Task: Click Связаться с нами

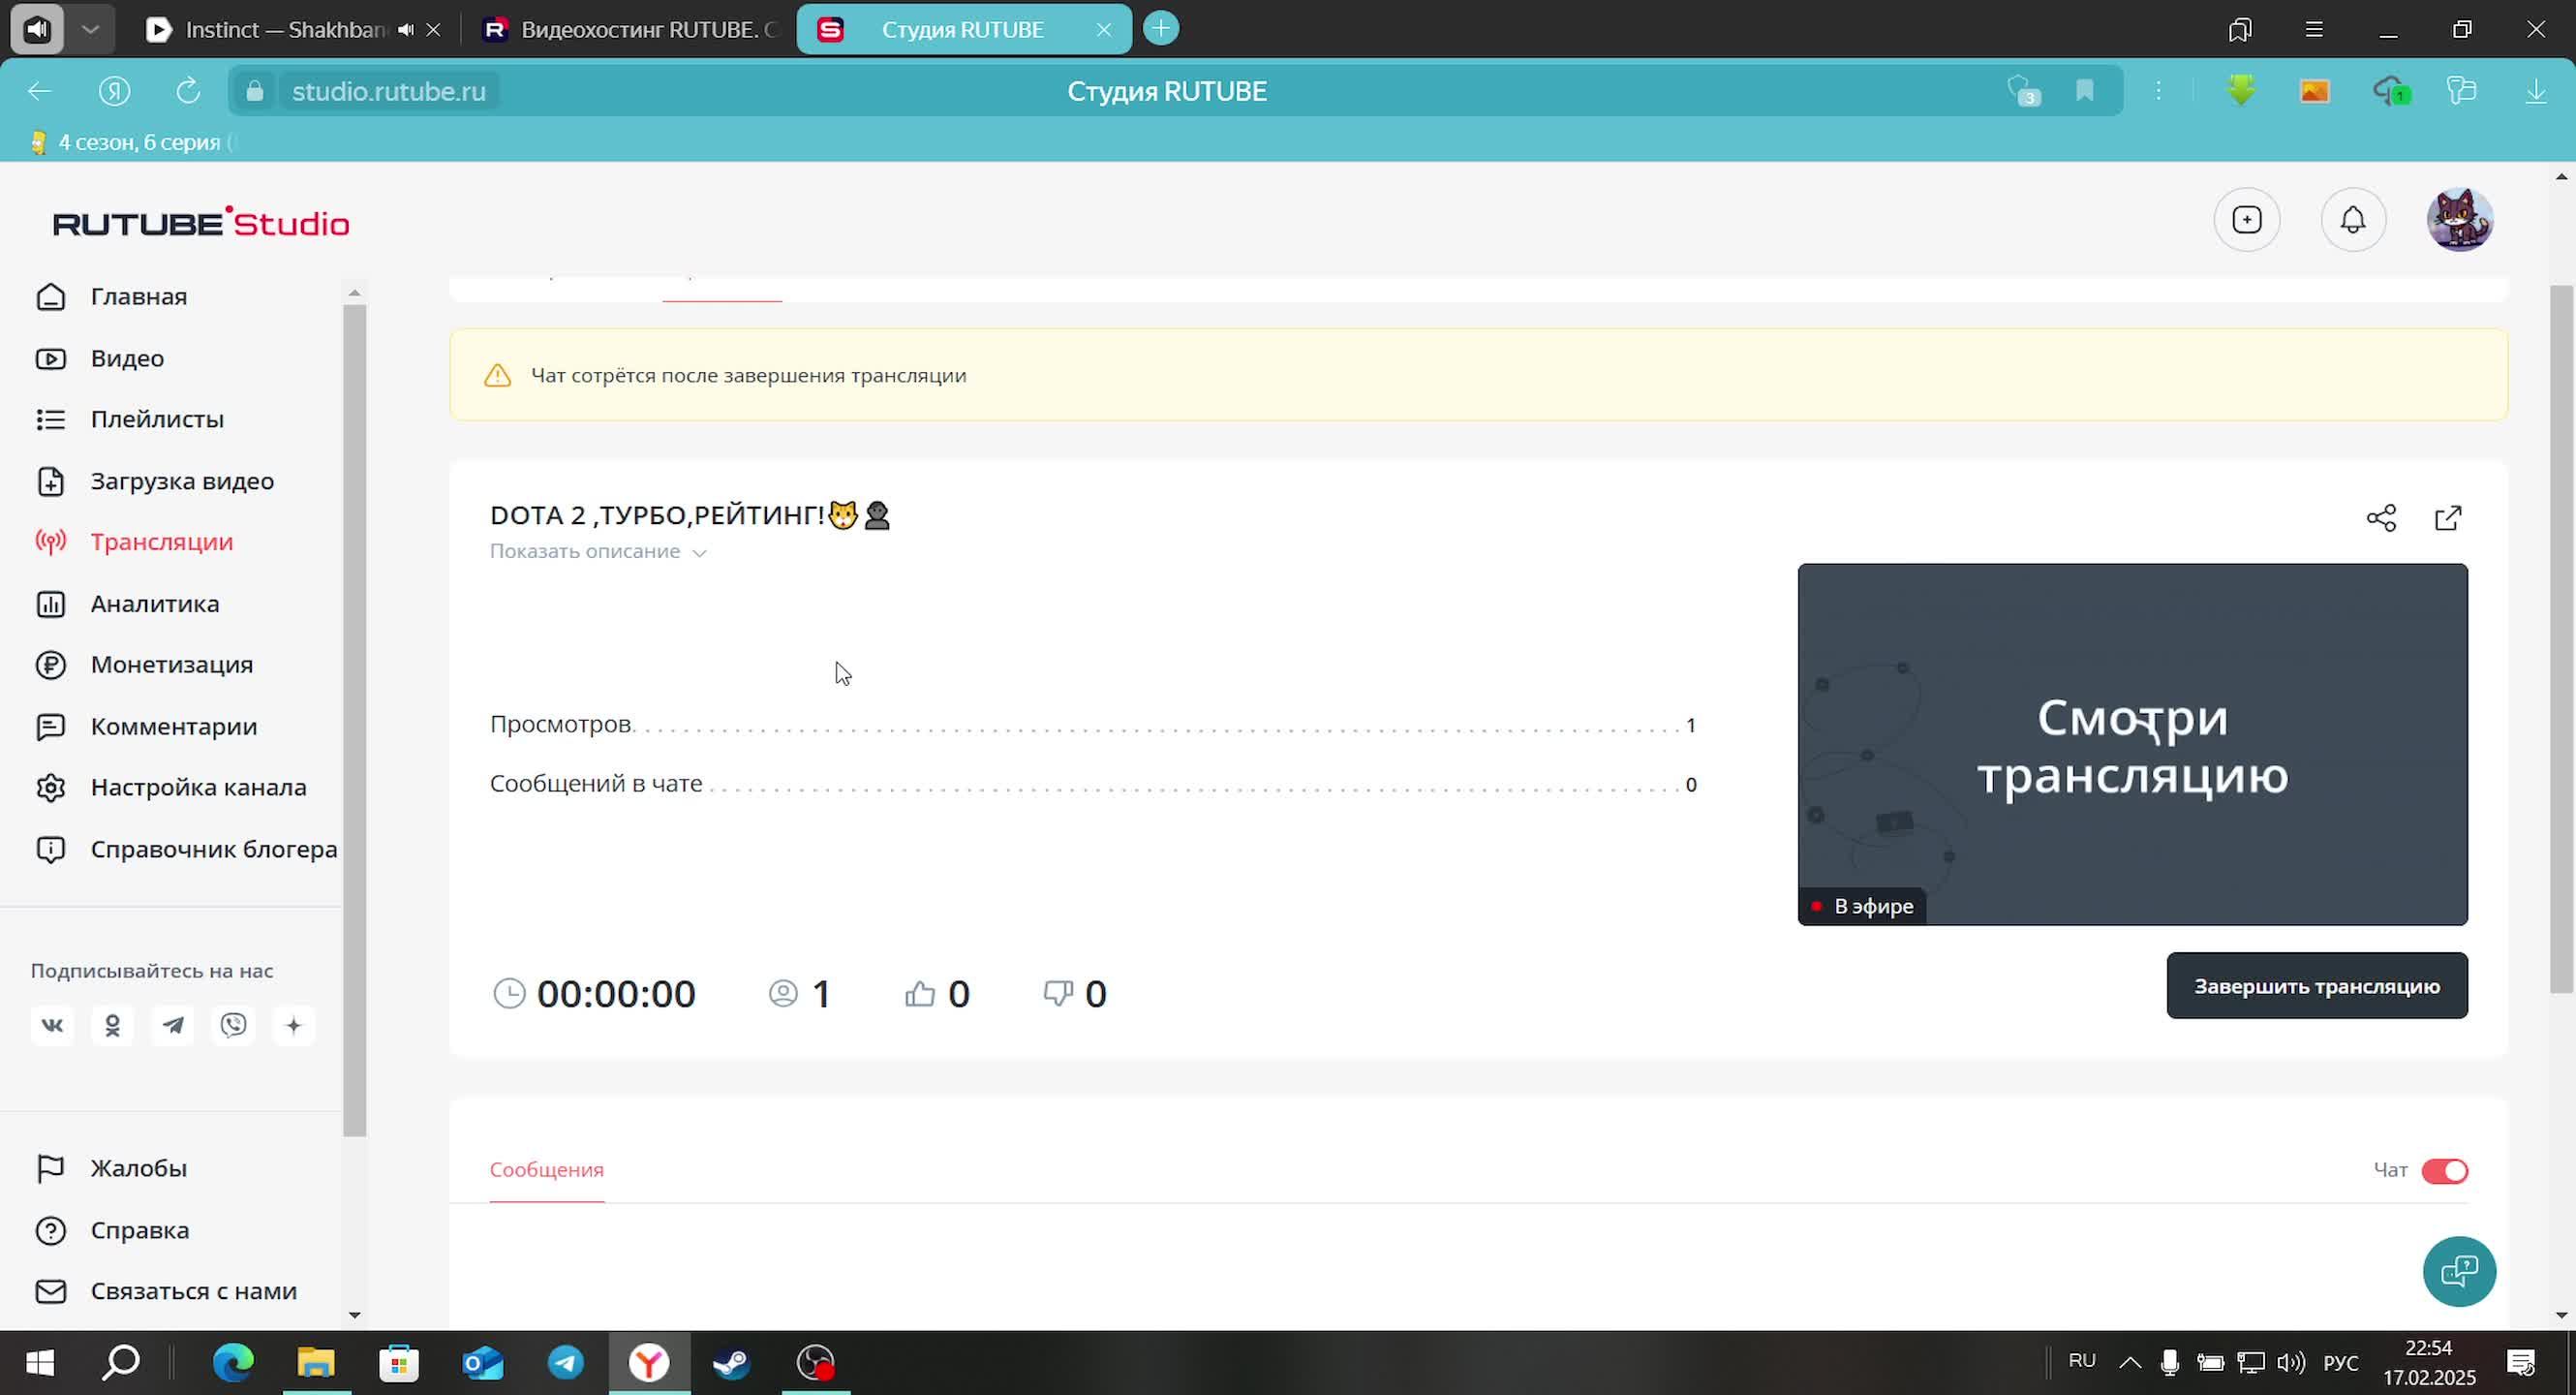Action: 166,1292
